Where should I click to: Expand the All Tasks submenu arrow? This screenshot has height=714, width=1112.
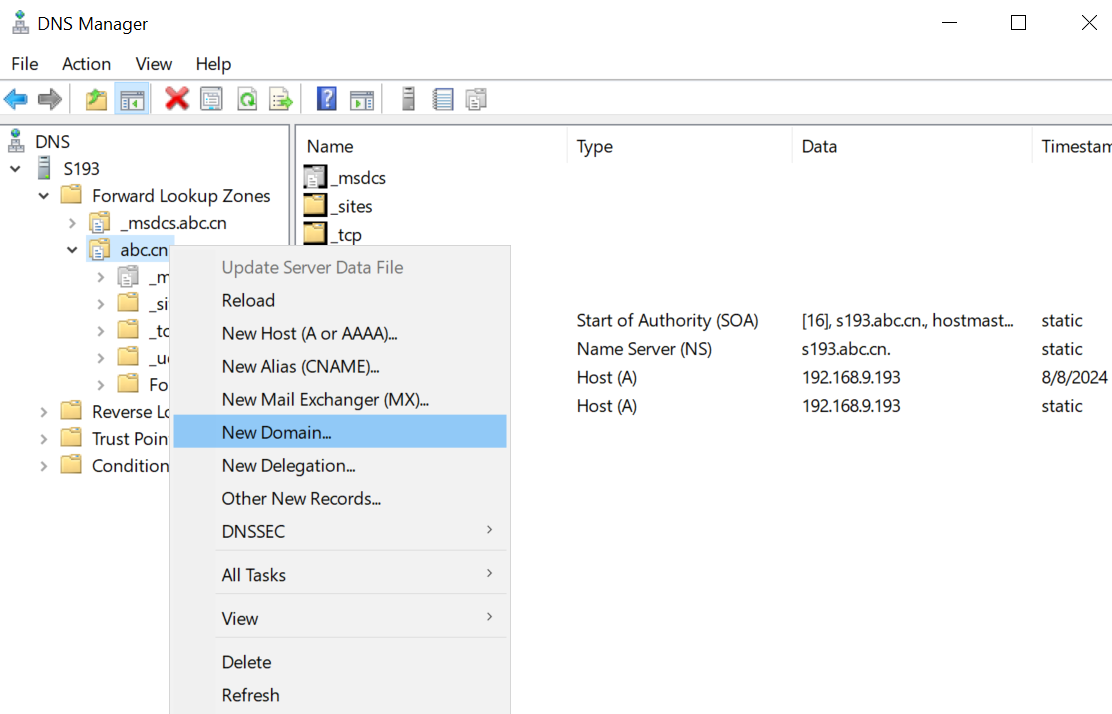[x=489, y=574]
